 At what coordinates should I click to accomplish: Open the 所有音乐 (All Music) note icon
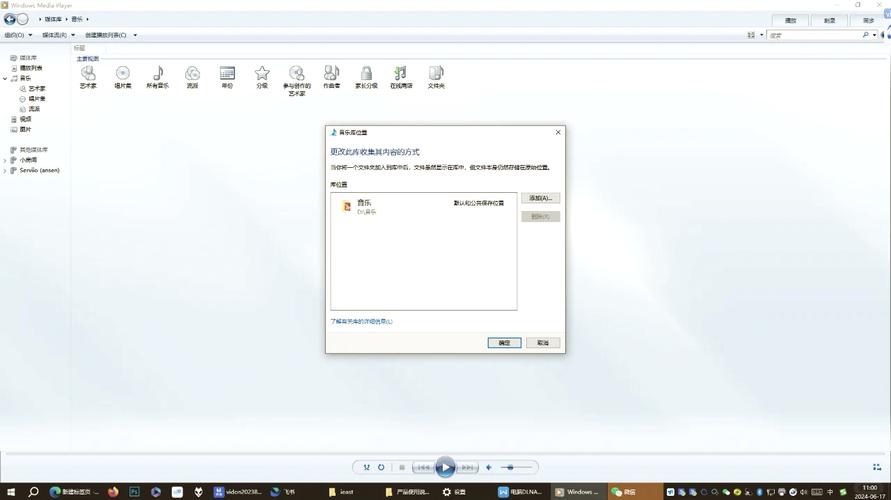pos(157,77)
